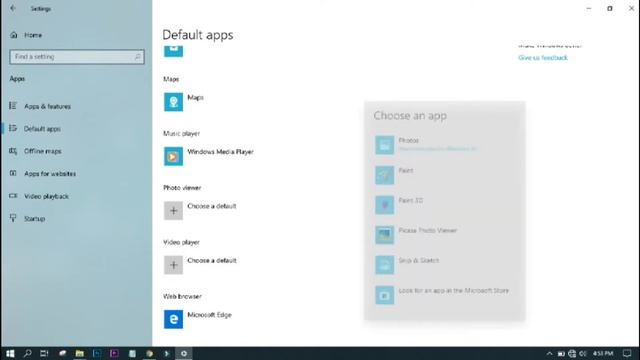
Task: Click the Find a setting search box
Action: (77, 57)
